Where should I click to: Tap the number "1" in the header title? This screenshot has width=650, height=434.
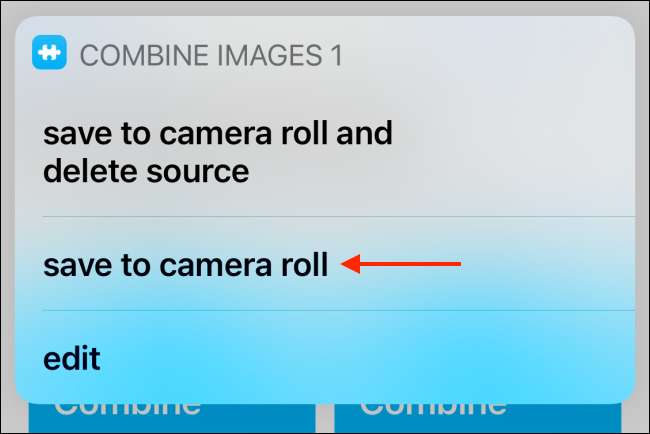334,55
